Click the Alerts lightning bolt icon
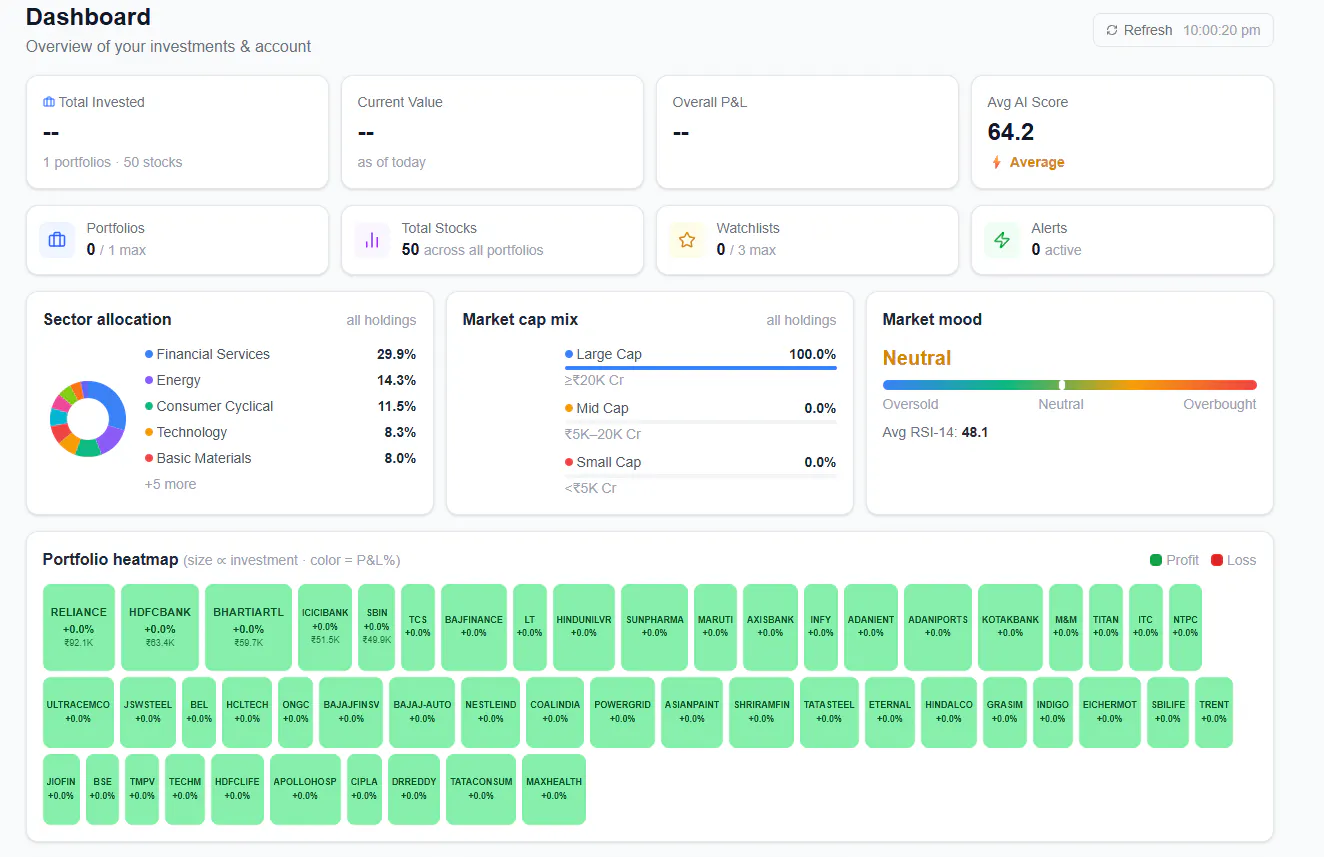The height and width of the screenshot is (857, 1324). [1002, 240]
